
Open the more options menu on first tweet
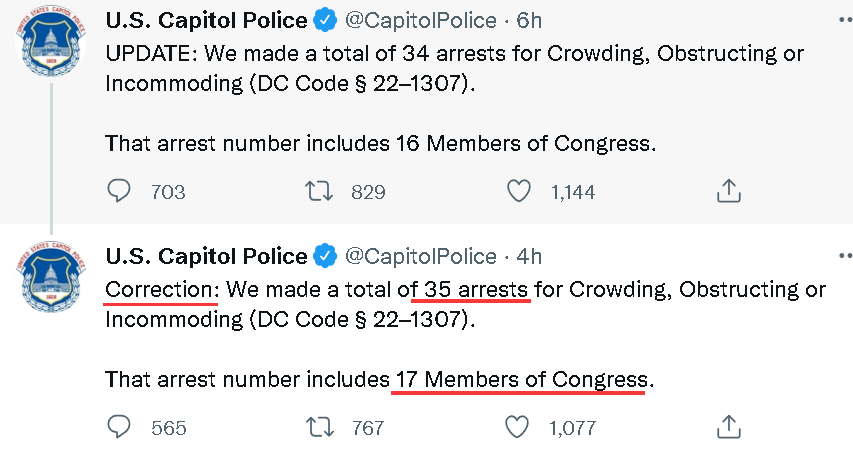(x=845, y=20)
